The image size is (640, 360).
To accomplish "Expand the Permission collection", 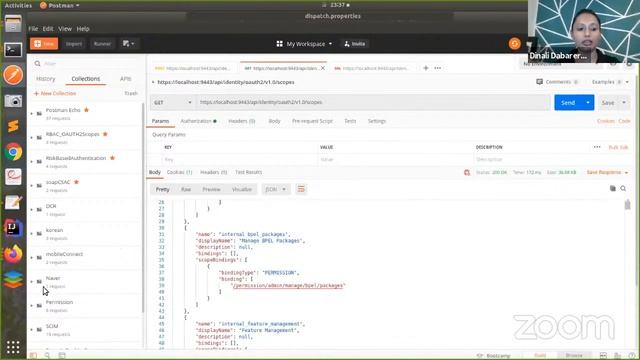I will pyautogui.click(x=32, y=305).
